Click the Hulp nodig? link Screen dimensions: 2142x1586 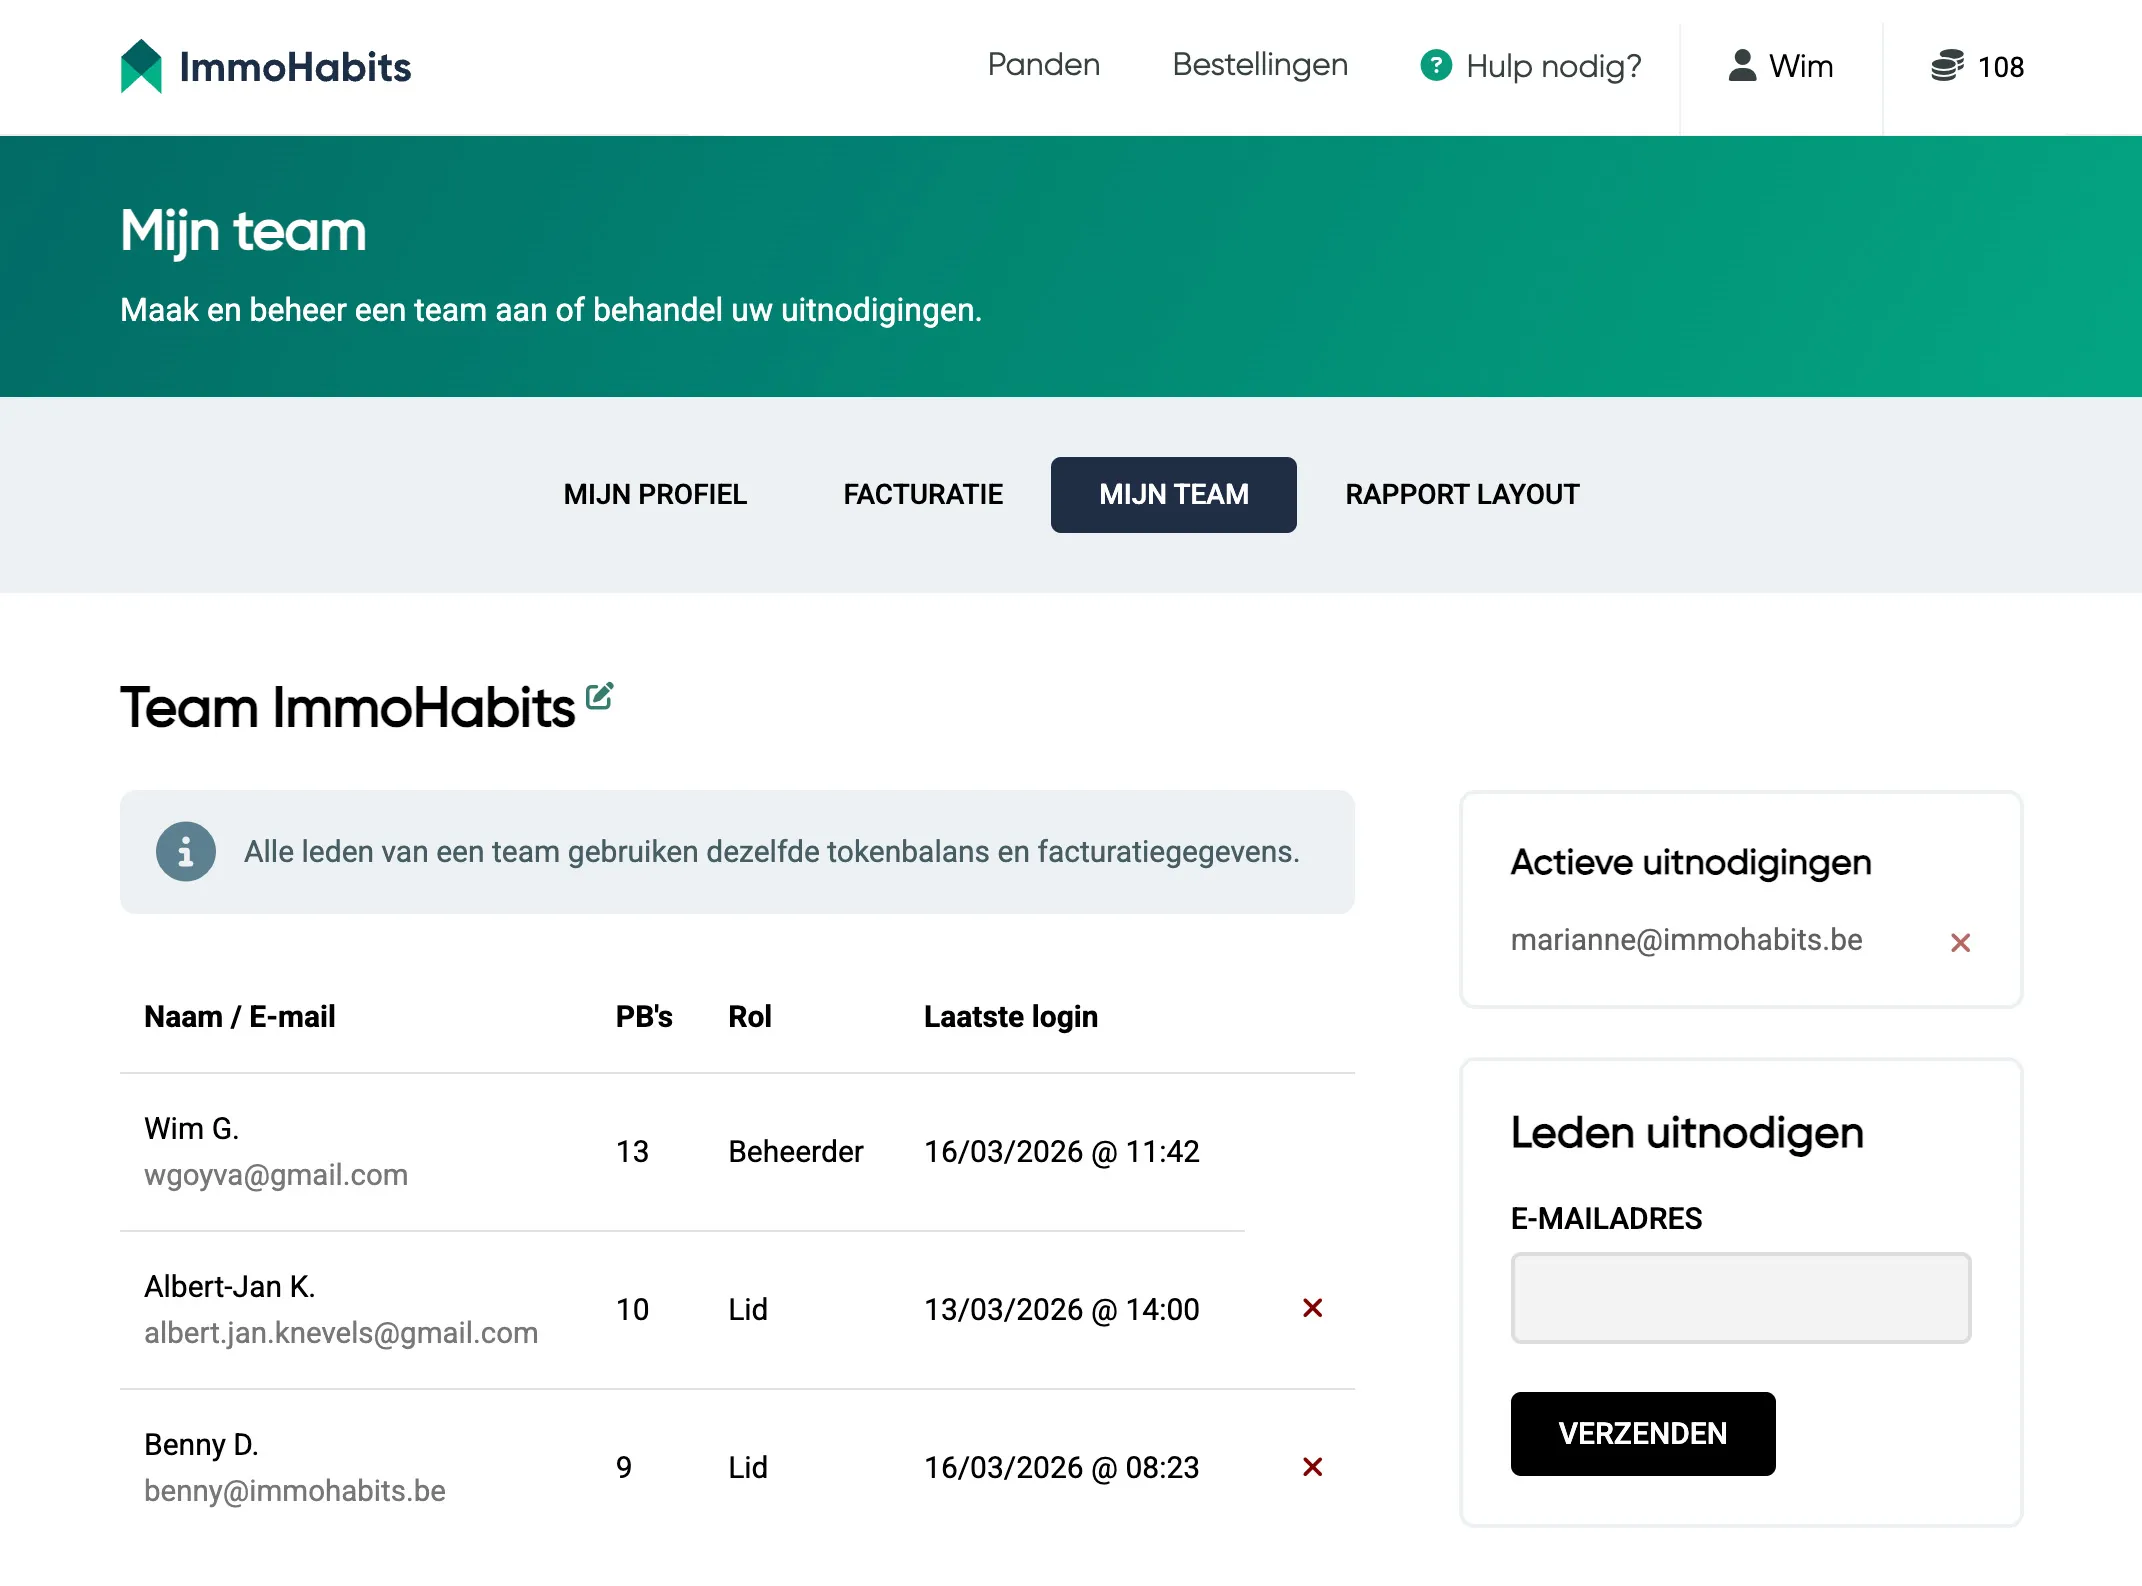1553,66
